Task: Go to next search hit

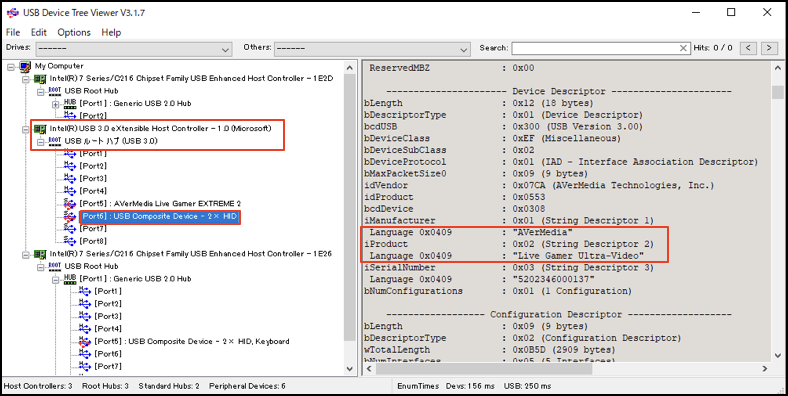Action: [769, 48]
